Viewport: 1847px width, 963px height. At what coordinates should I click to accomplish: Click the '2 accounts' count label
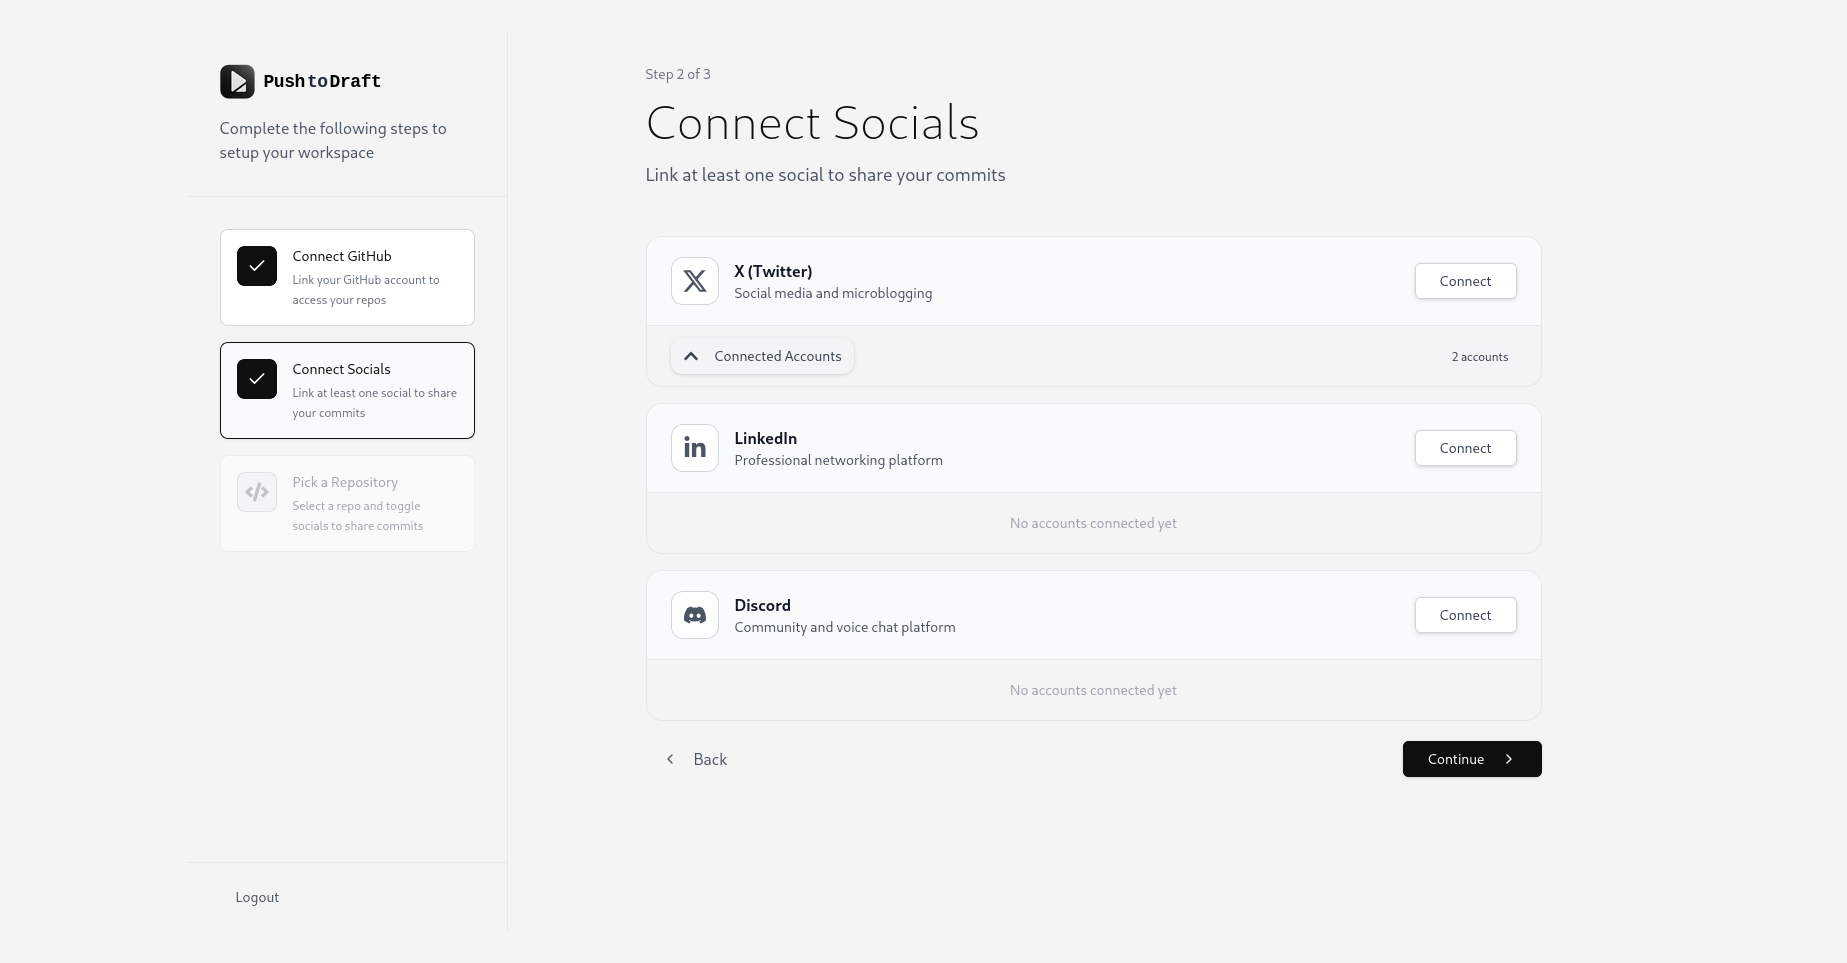coord(1480,357)
